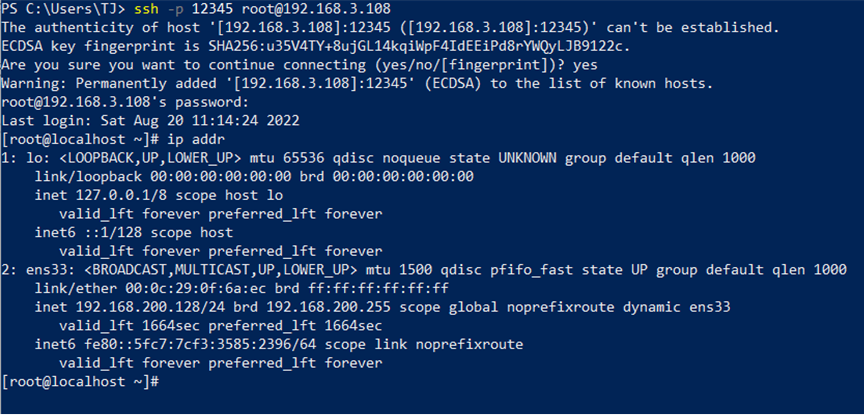
Task: Click the 'mtu 65536' text on lo line
Action: click(x=287, y=159)
